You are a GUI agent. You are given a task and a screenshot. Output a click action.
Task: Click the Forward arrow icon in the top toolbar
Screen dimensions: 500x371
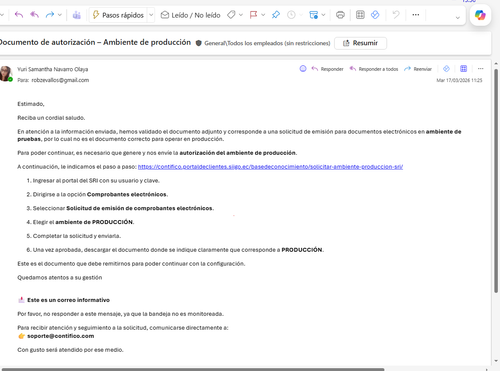pos(50,15)
